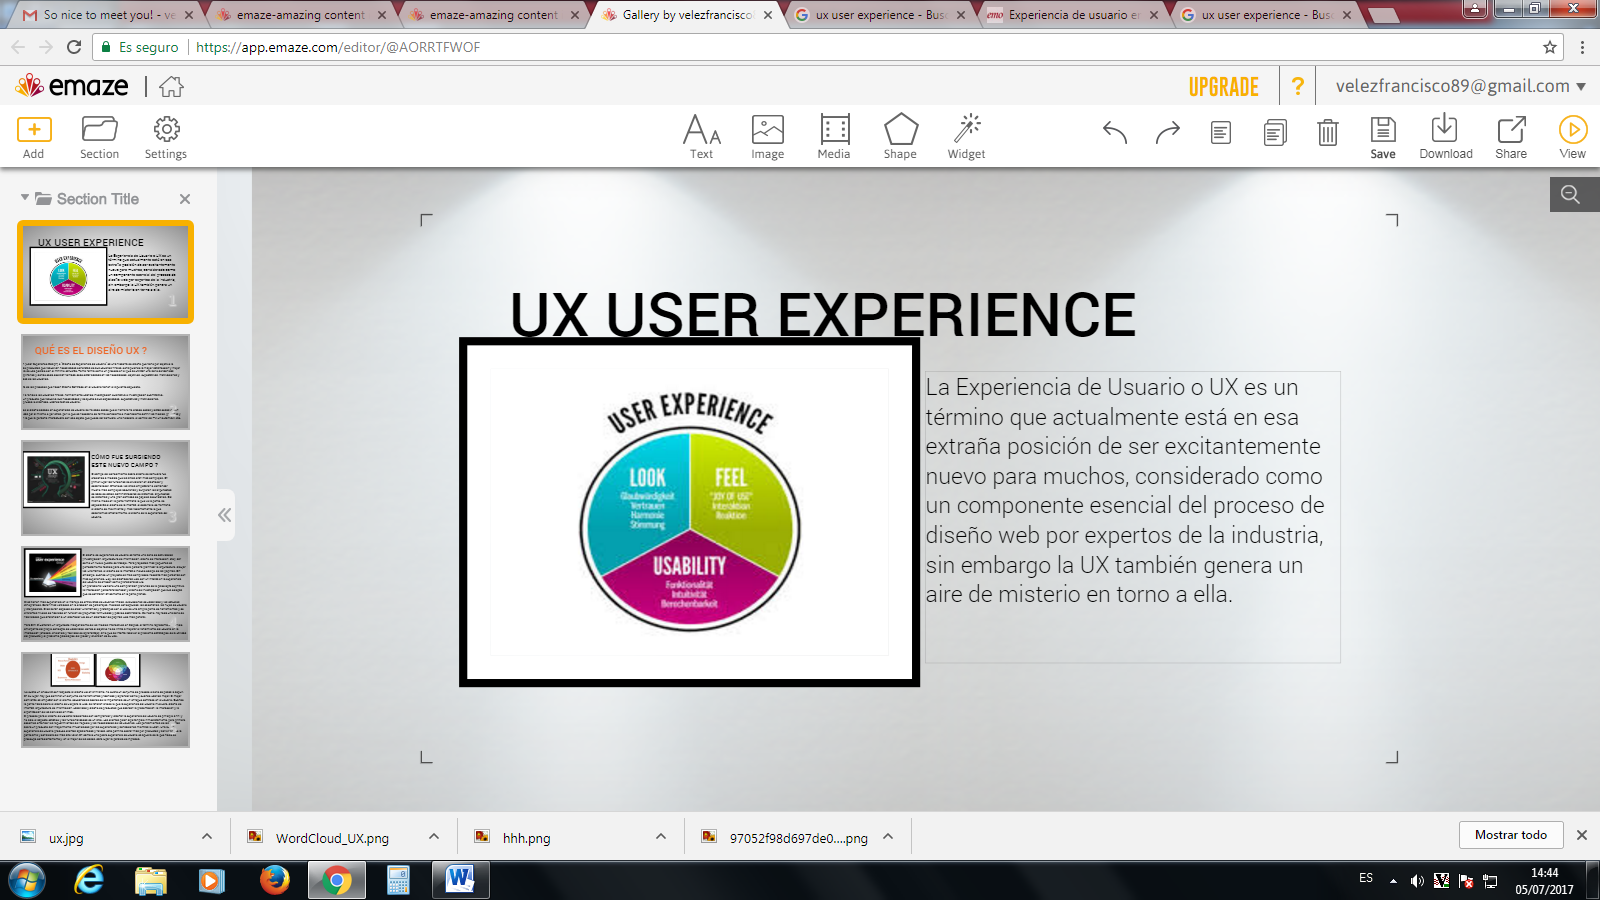
Task: Click the Mostrar todo button
Action: [x=1511, y=835]
